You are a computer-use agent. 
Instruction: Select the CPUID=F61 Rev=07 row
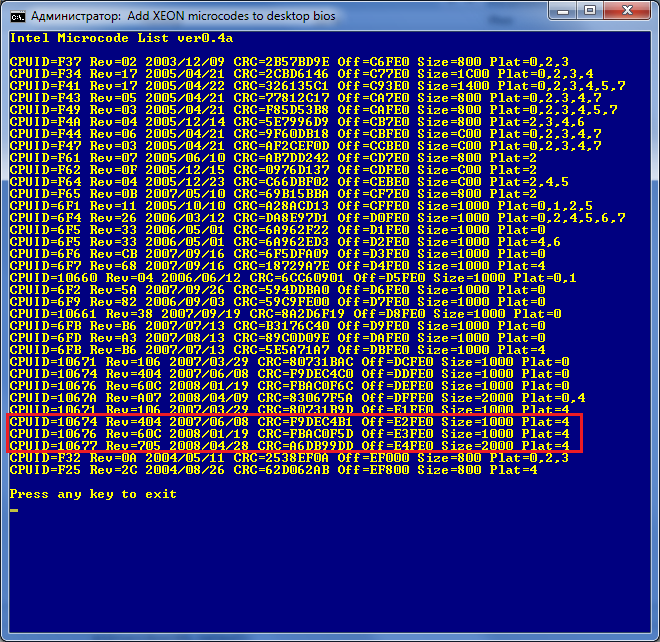pyautogui.click(x=273, y=158)
